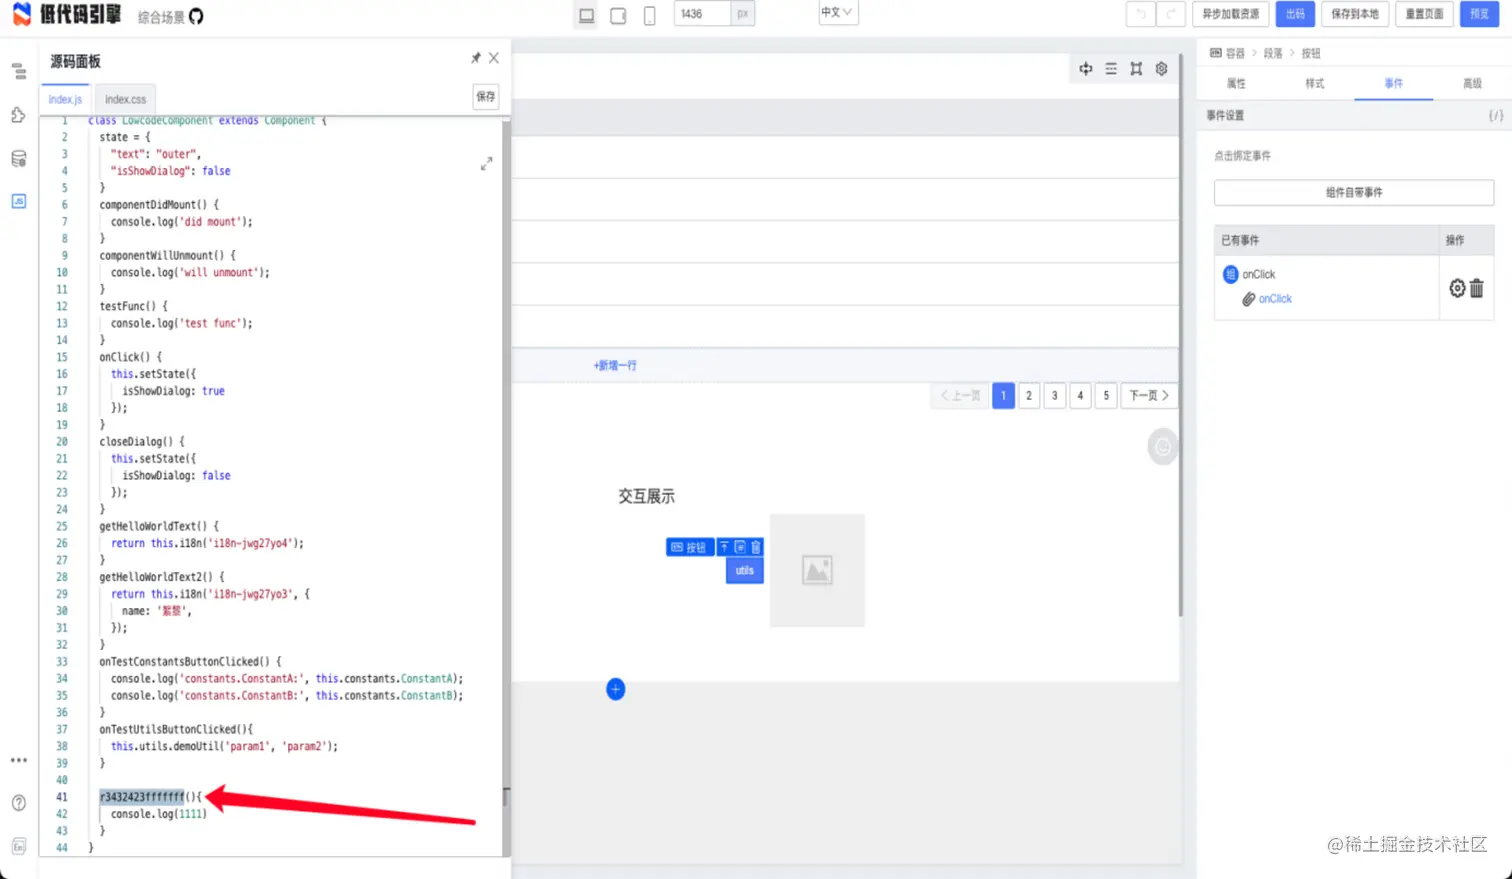The image size is (1512, 879).
Task: Delete the onClick event binding
Action: 1477,288
